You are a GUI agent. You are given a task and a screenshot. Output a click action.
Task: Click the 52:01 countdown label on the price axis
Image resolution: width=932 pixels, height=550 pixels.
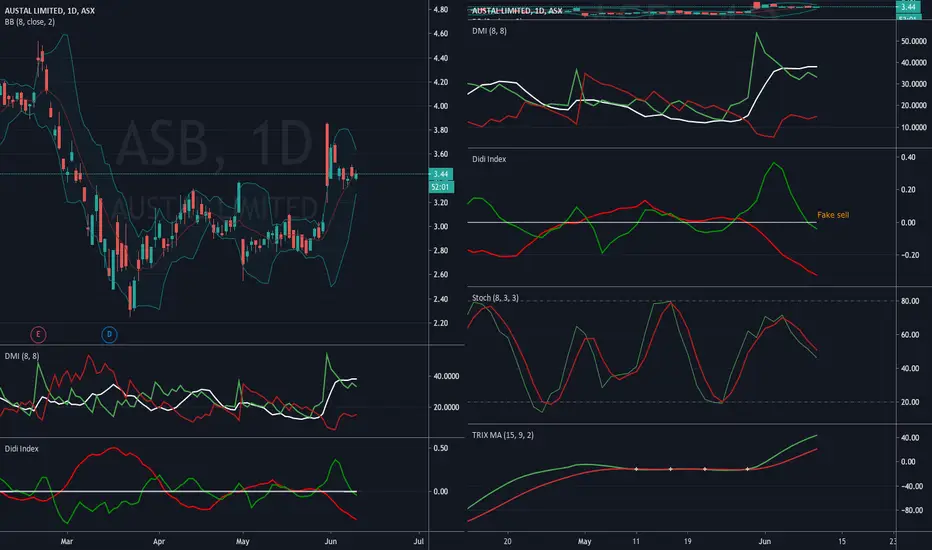pos(440,187)
